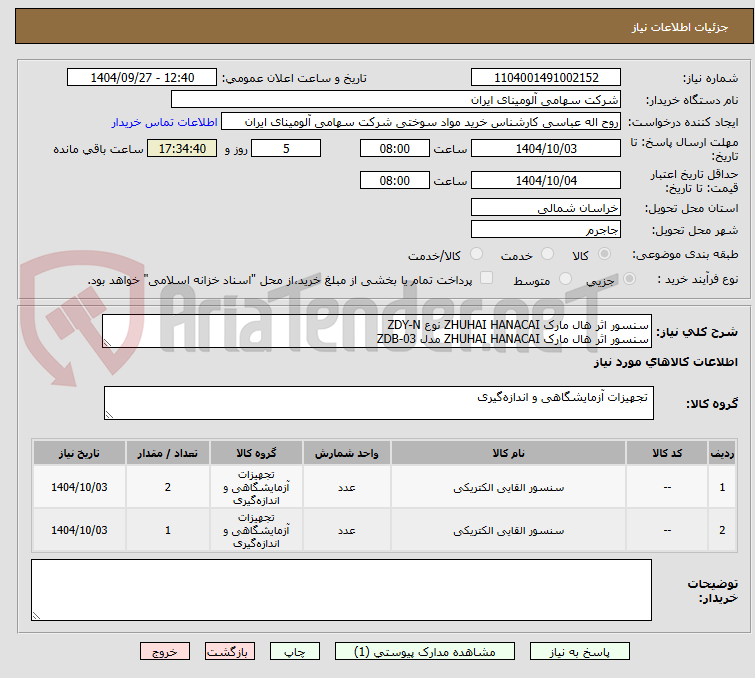This screenshot has height=678, width=755.
Task: Click row 2 need date 1404/10/03
Action: pyautogui.click(x=79, y=530)
